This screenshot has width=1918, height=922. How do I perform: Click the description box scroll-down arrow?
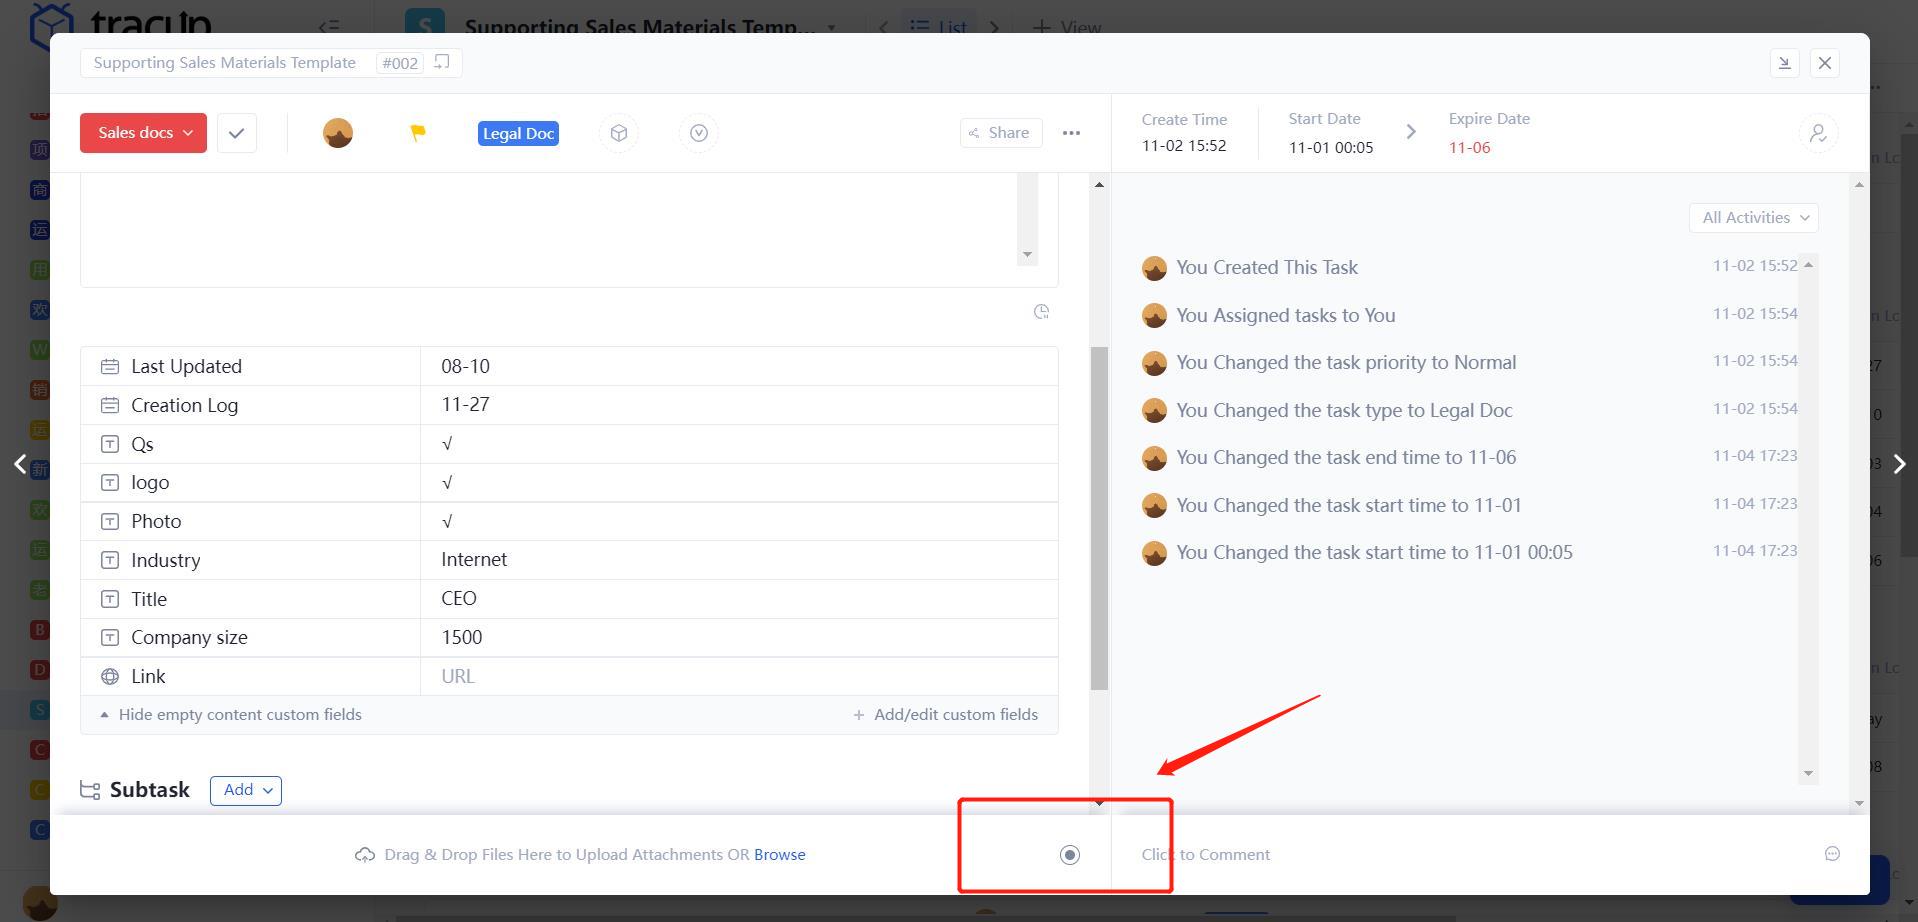[1027, 254]
